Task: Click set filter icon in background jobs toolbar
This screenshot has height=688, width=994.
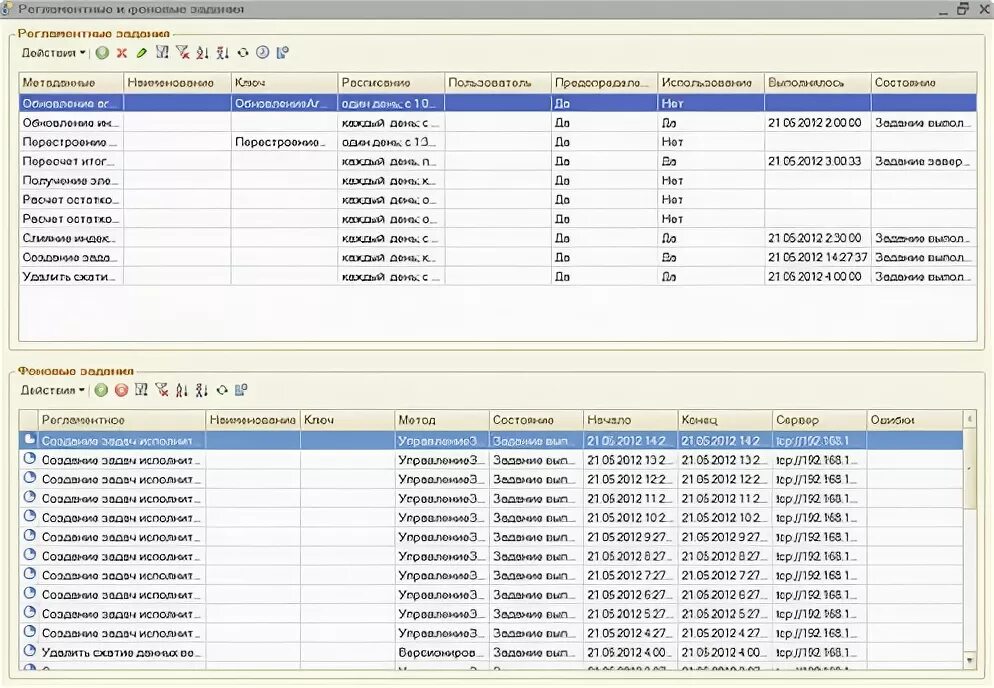Action: point(141,390)
